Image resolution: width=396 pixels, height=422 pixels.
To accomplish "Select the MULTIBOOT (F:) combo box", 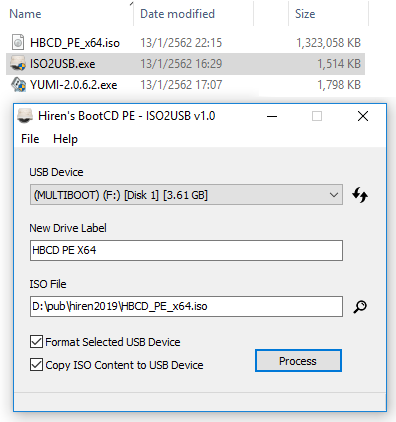I will click(x=186, y=195).
